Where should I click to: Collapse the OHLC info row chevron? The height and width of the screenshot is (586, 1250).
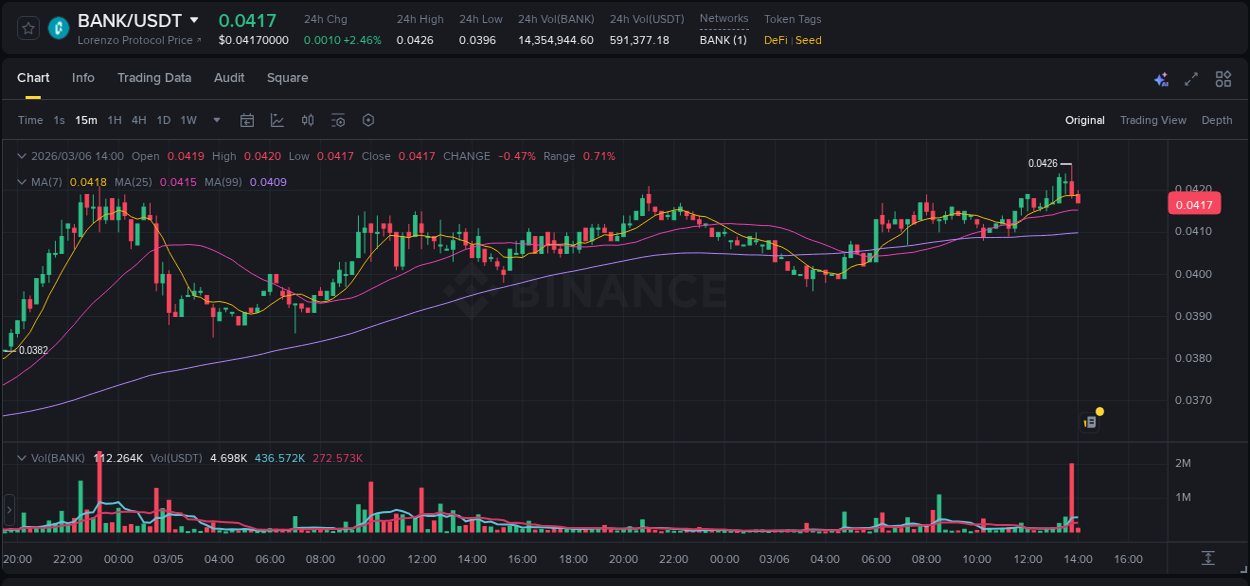point(20,156)
